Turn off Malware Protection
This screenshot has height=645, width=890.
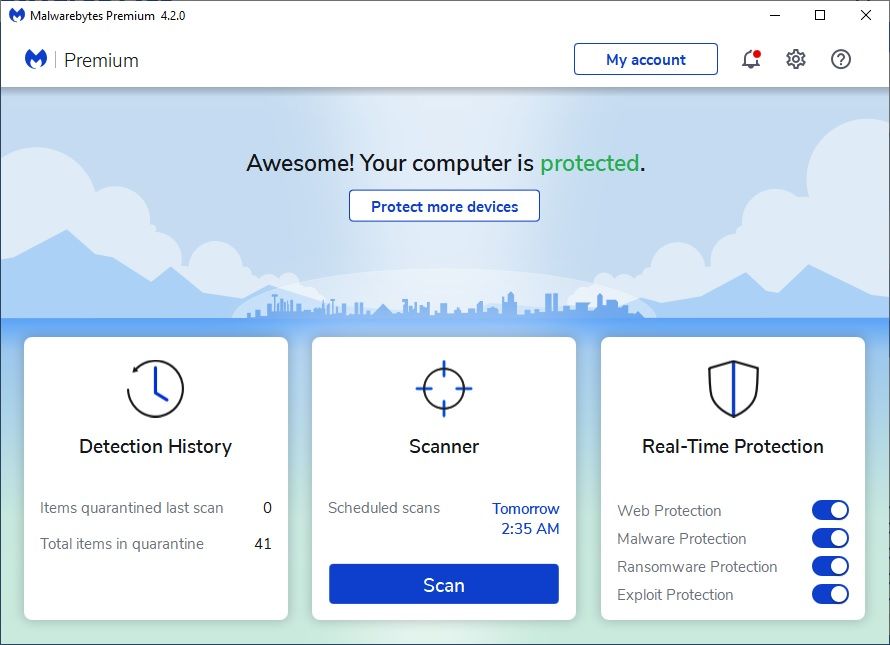click(830, 538)
